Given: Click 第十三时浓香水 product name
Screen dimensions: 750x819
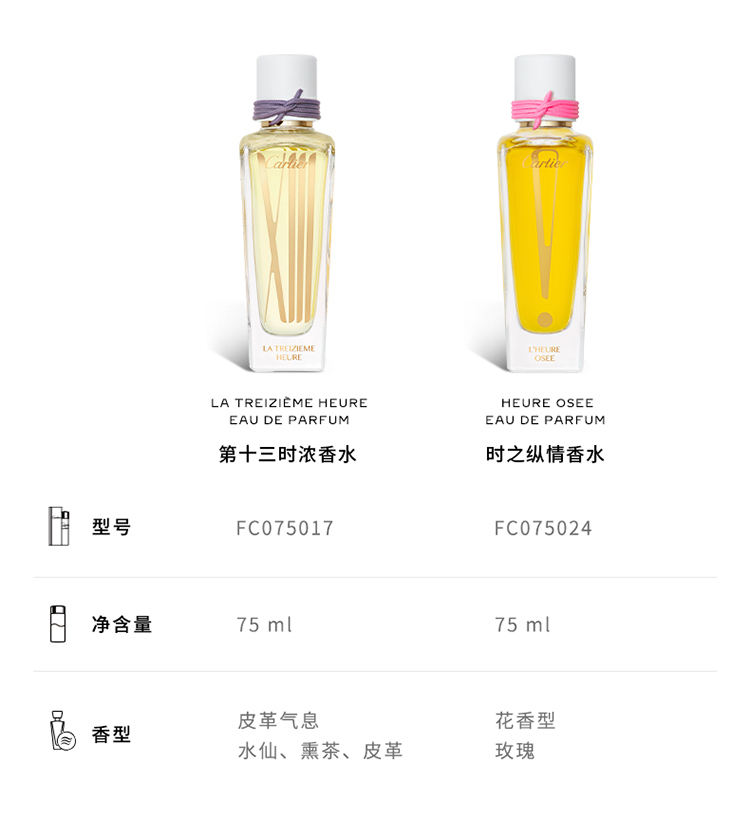Looking at the screenshot, I should [x=287, y=454].
